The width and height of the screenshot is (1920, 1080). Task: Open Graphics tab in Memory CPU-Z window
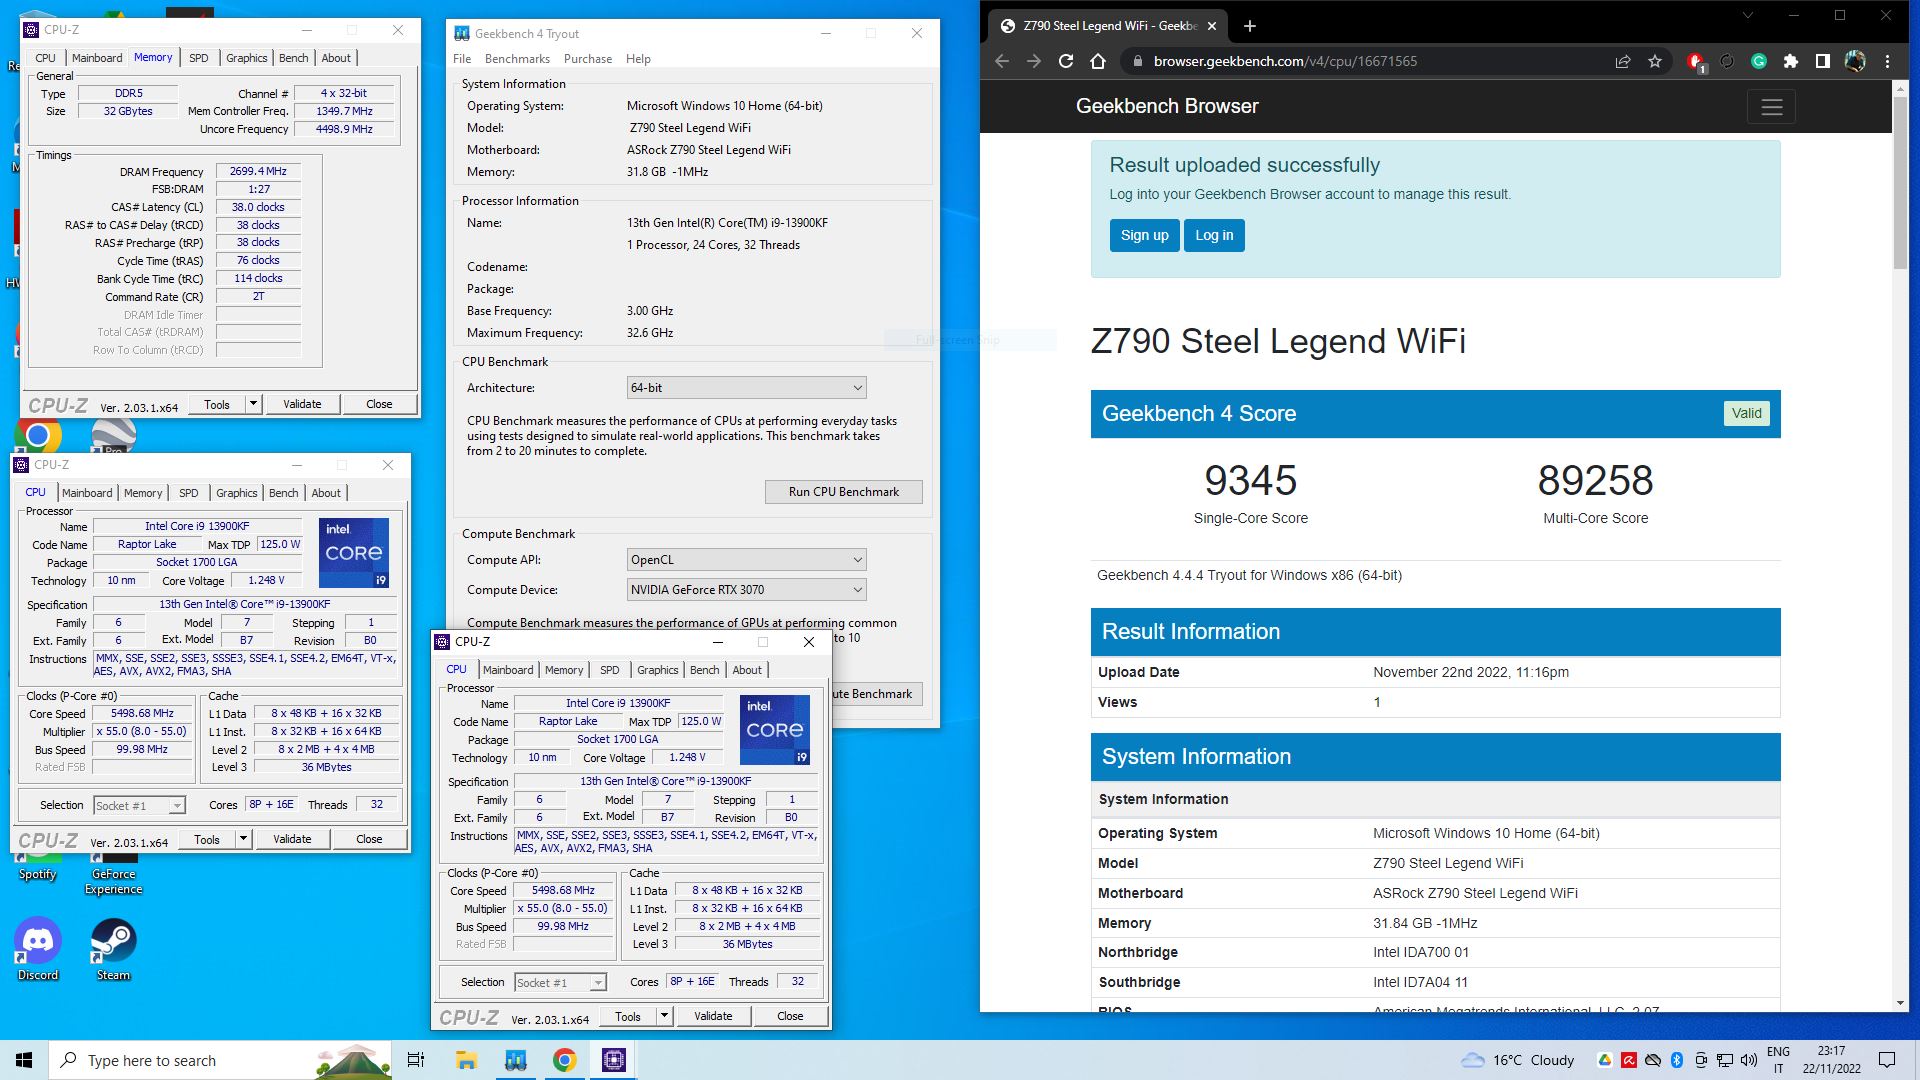tap(247, 58)
